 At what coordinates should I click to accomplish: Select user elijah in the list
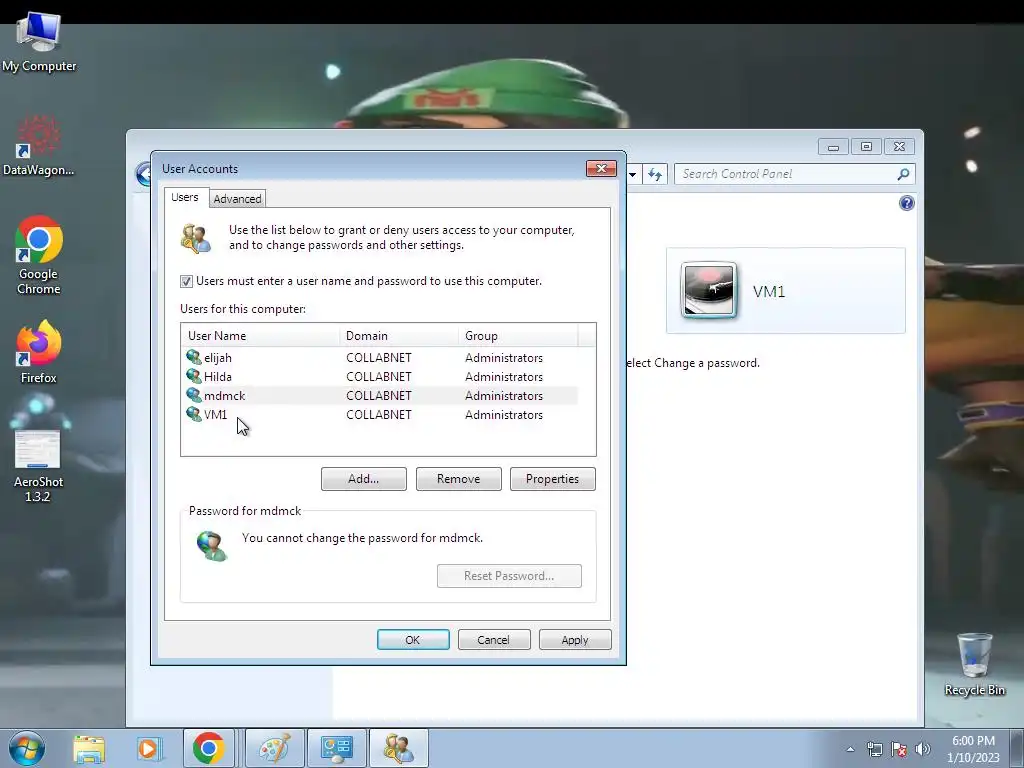click(379, 358)
